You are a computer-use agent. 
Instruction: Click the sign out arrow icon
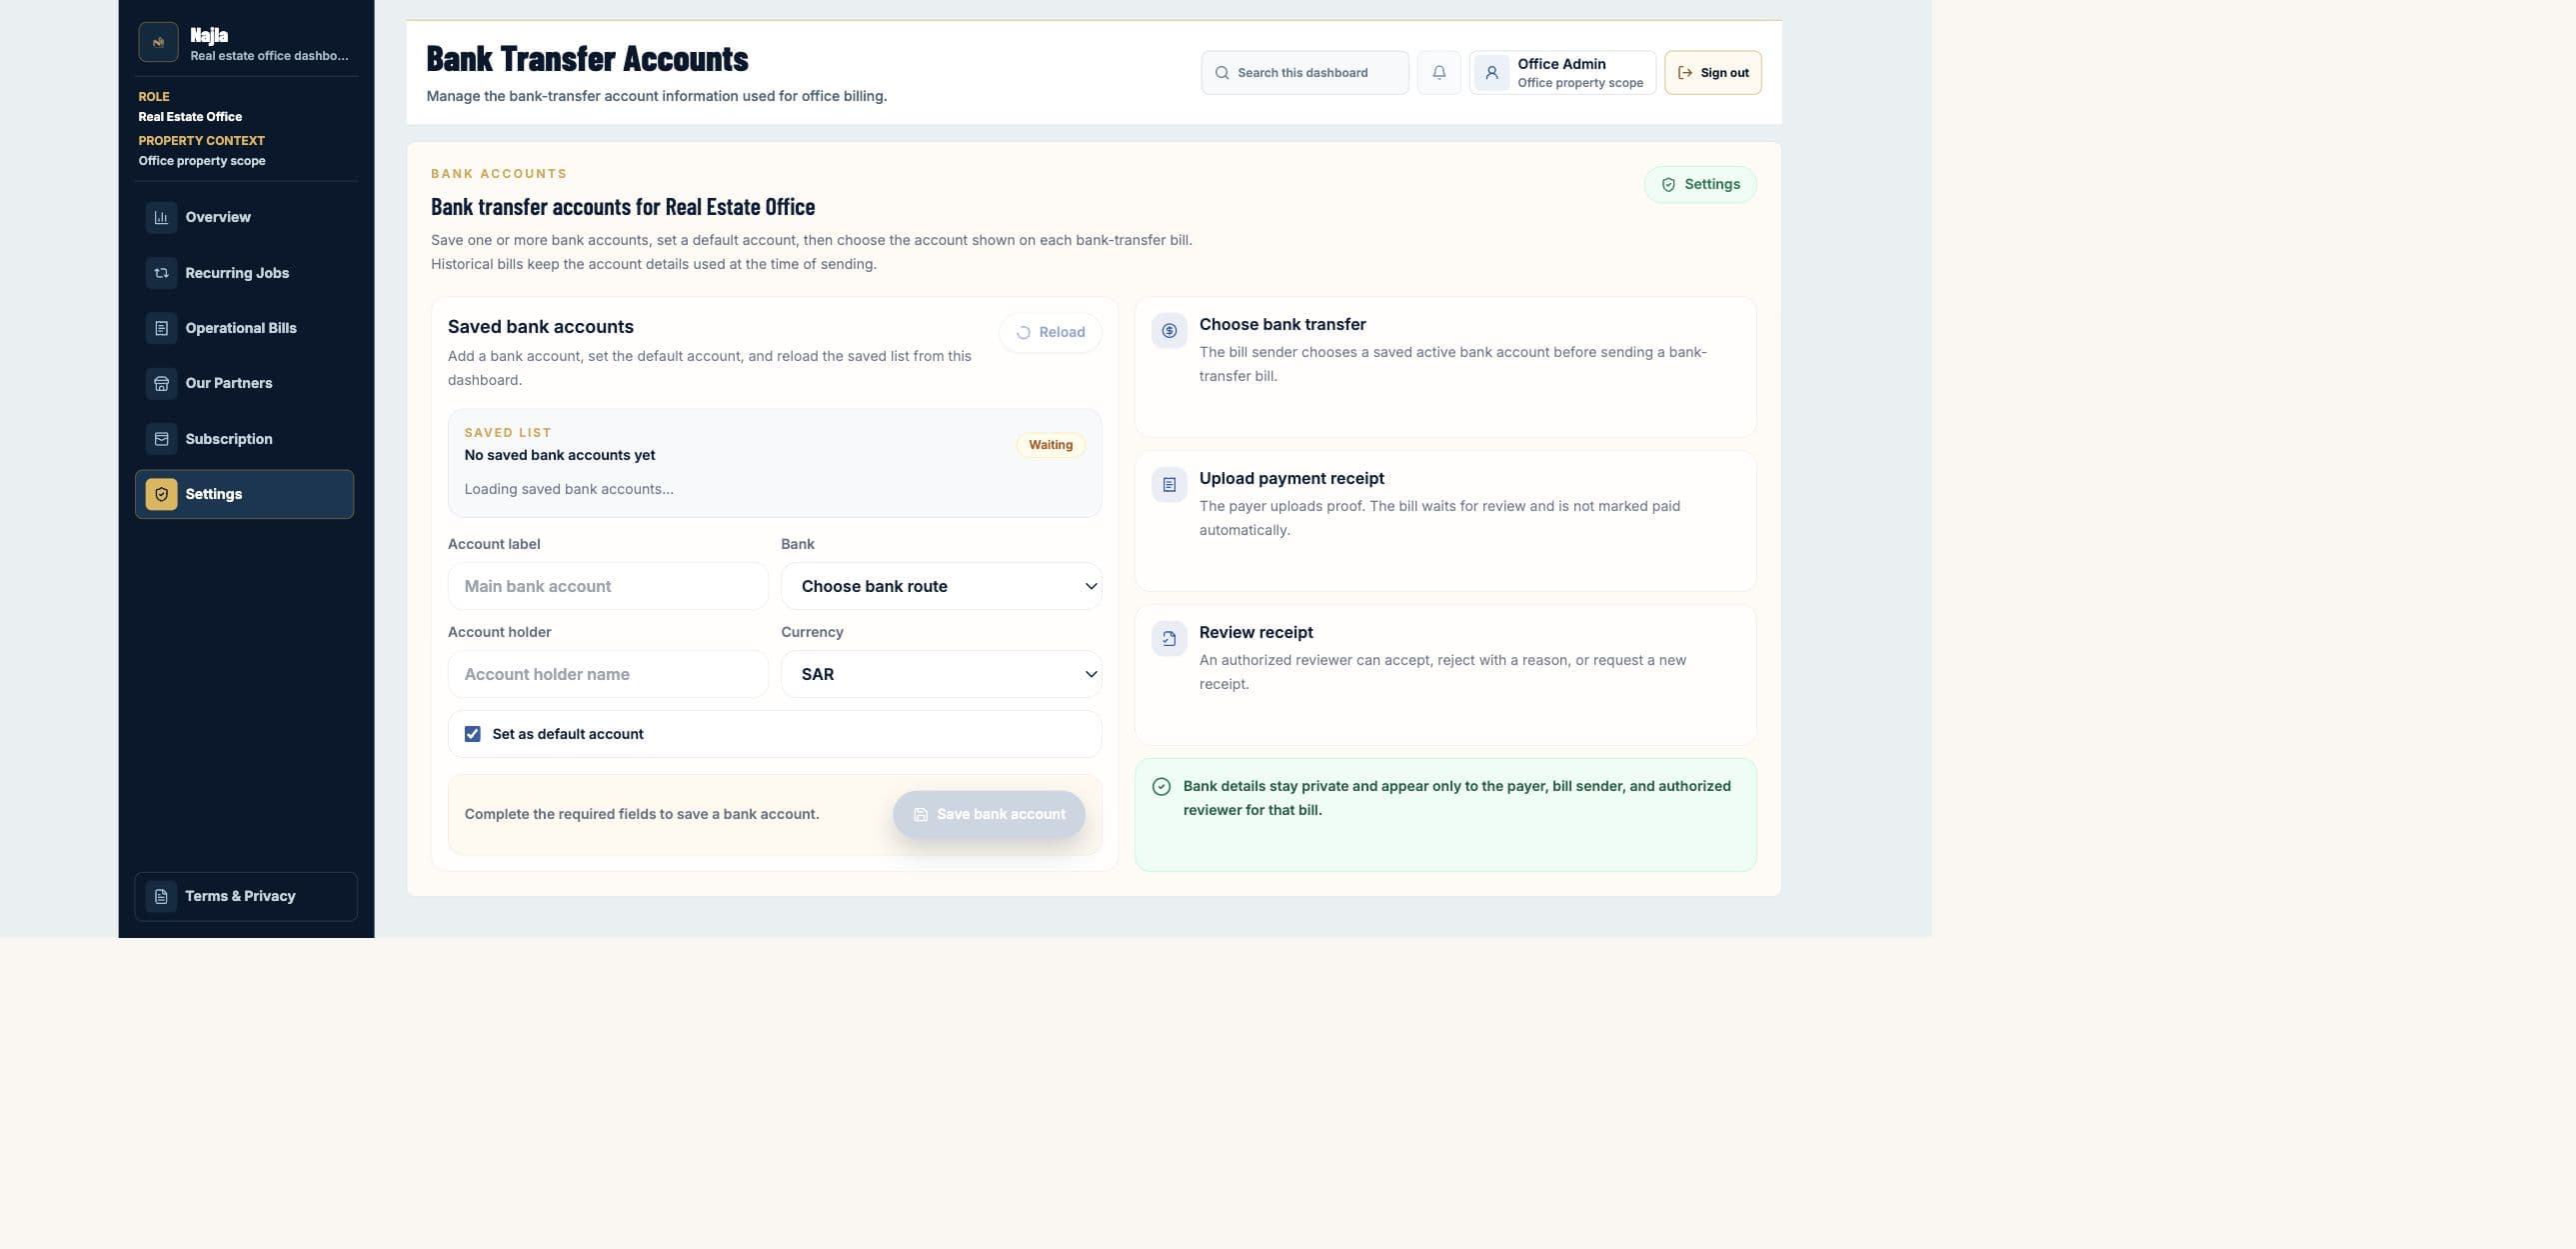pyautogui.click(x=1685, y=73)
